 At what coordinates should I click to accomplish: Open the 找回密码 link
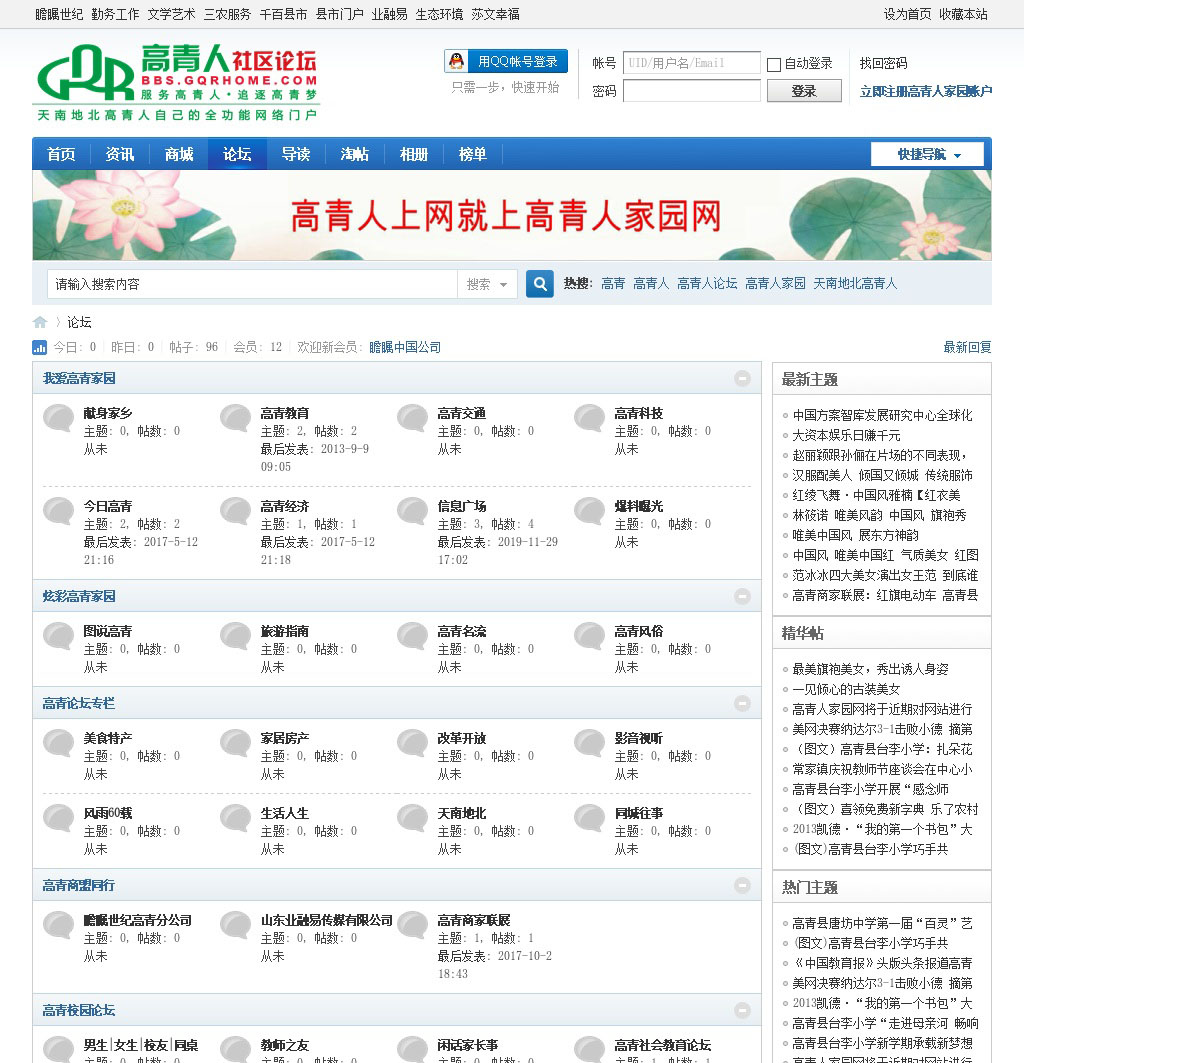coord(883,63)
